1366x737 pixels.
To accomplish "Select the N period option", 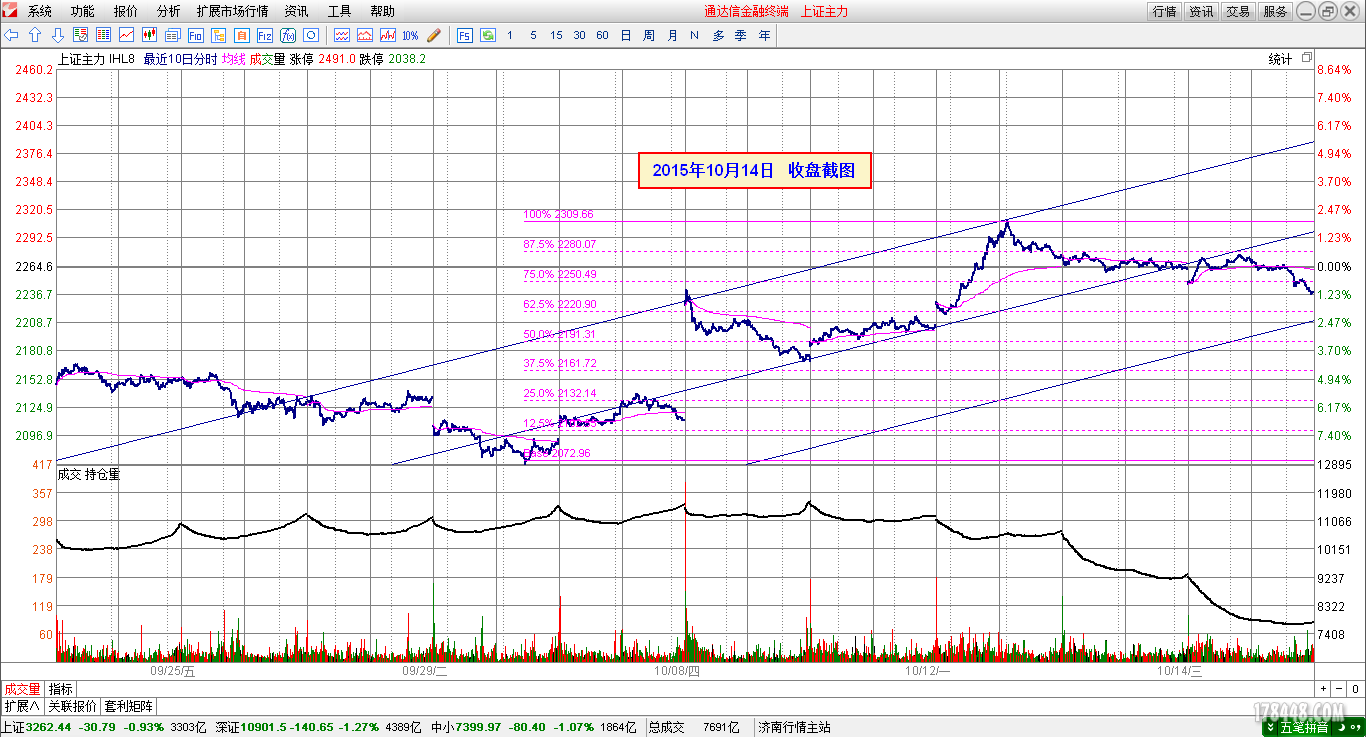I will (694, 35).
